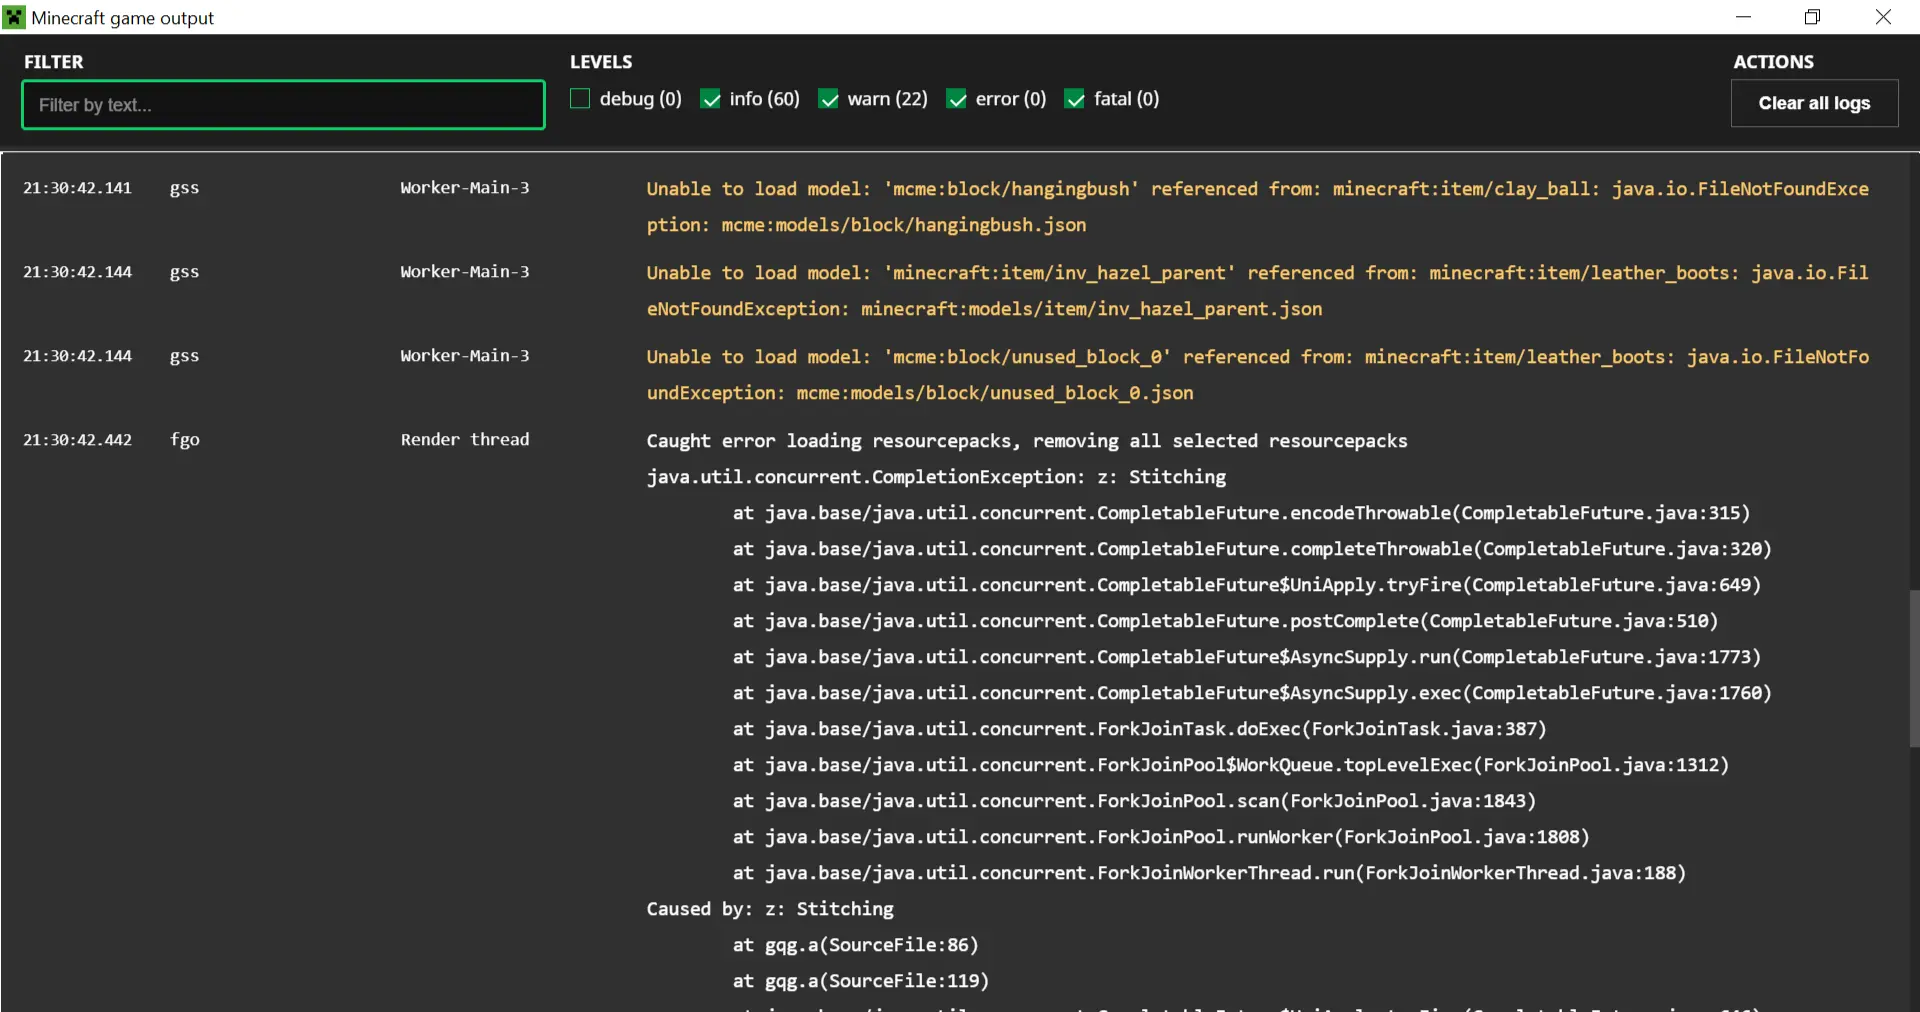Viewport: 1920px width, 1012px height.
Task: Click the ForkJoinPool.scan stack line
Action: click(x=1134, y=801)
